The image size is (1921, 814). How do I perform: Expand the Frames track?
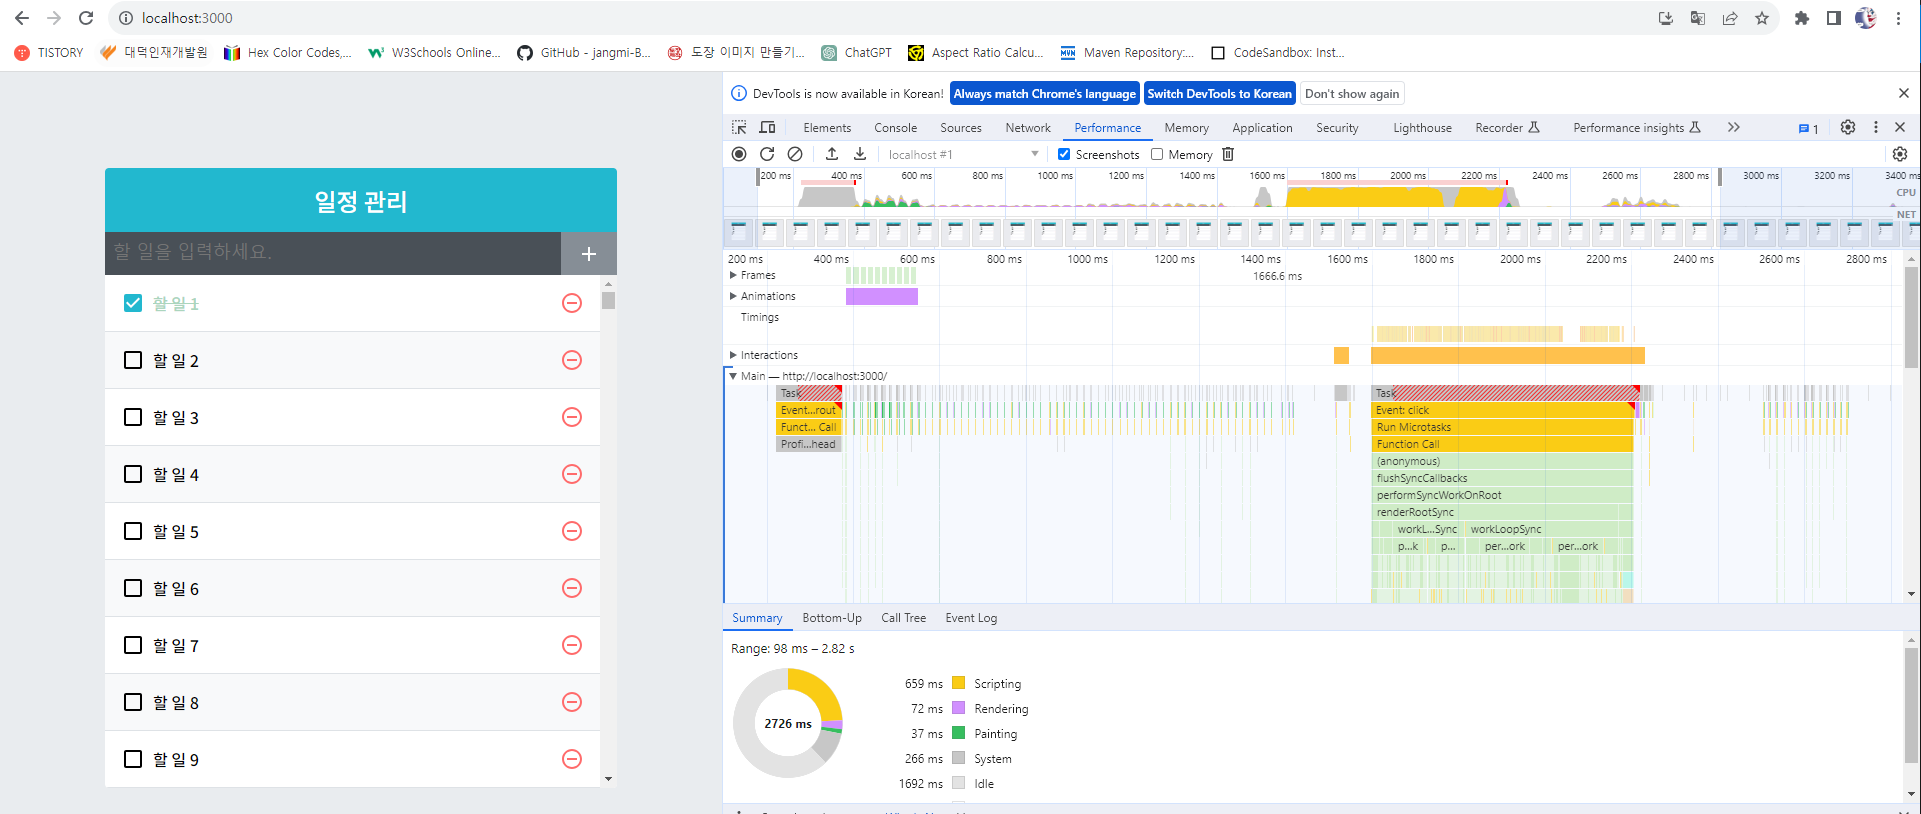[733, 275]
